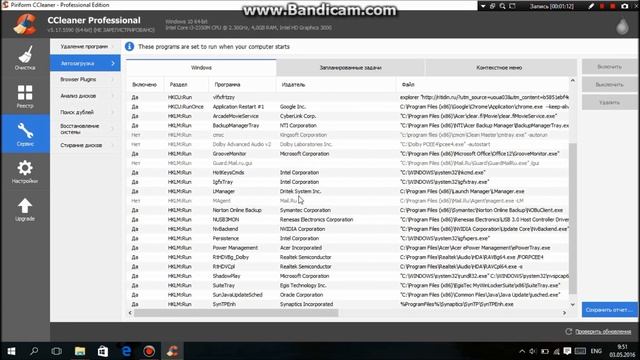Open Task View on taskbar

point(57,351)
